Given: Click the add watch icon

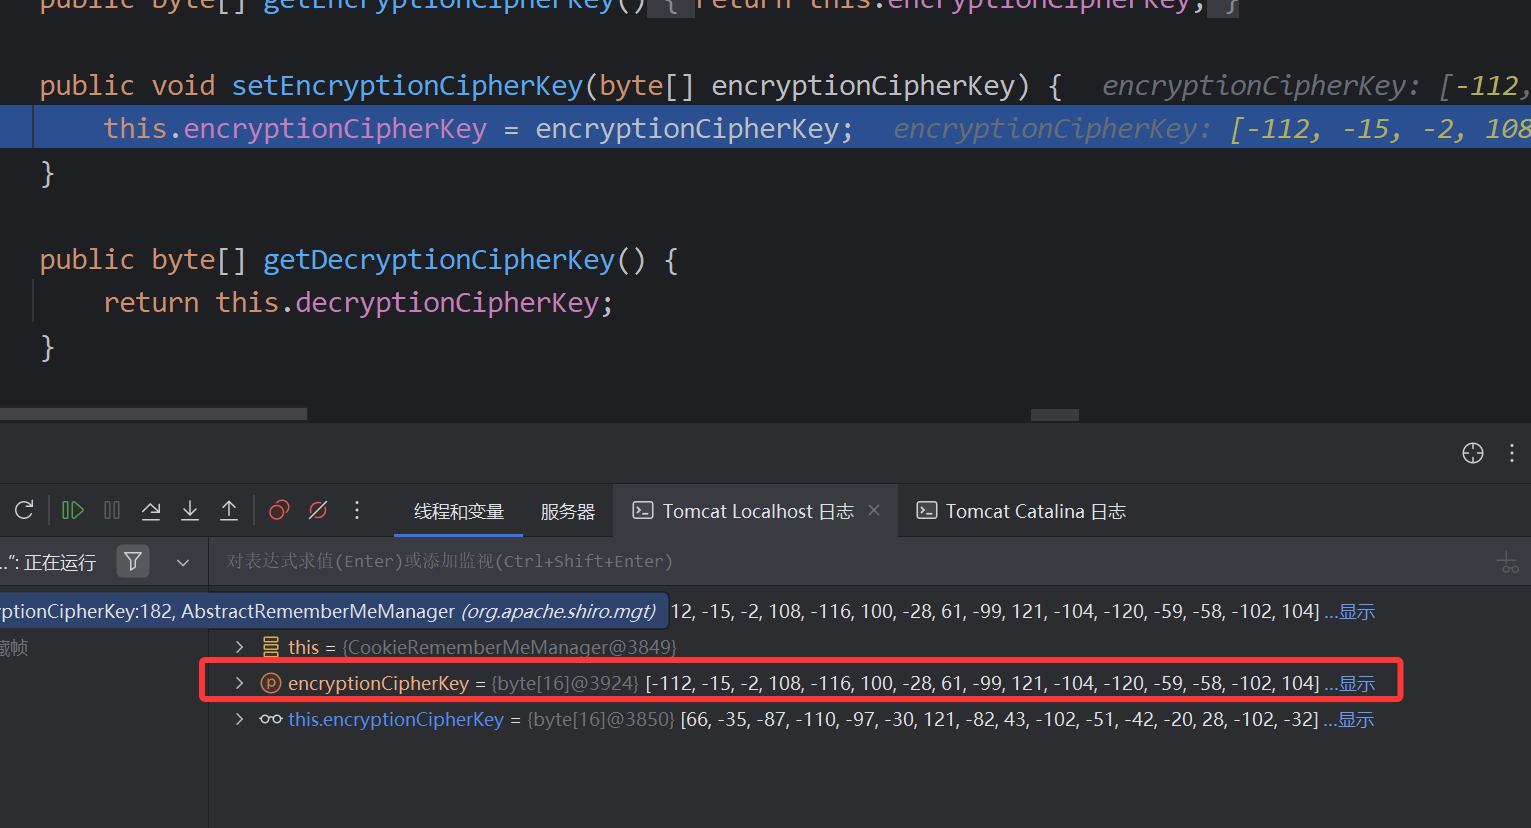Looking at the screenshot, I should tap(1507, 562).
